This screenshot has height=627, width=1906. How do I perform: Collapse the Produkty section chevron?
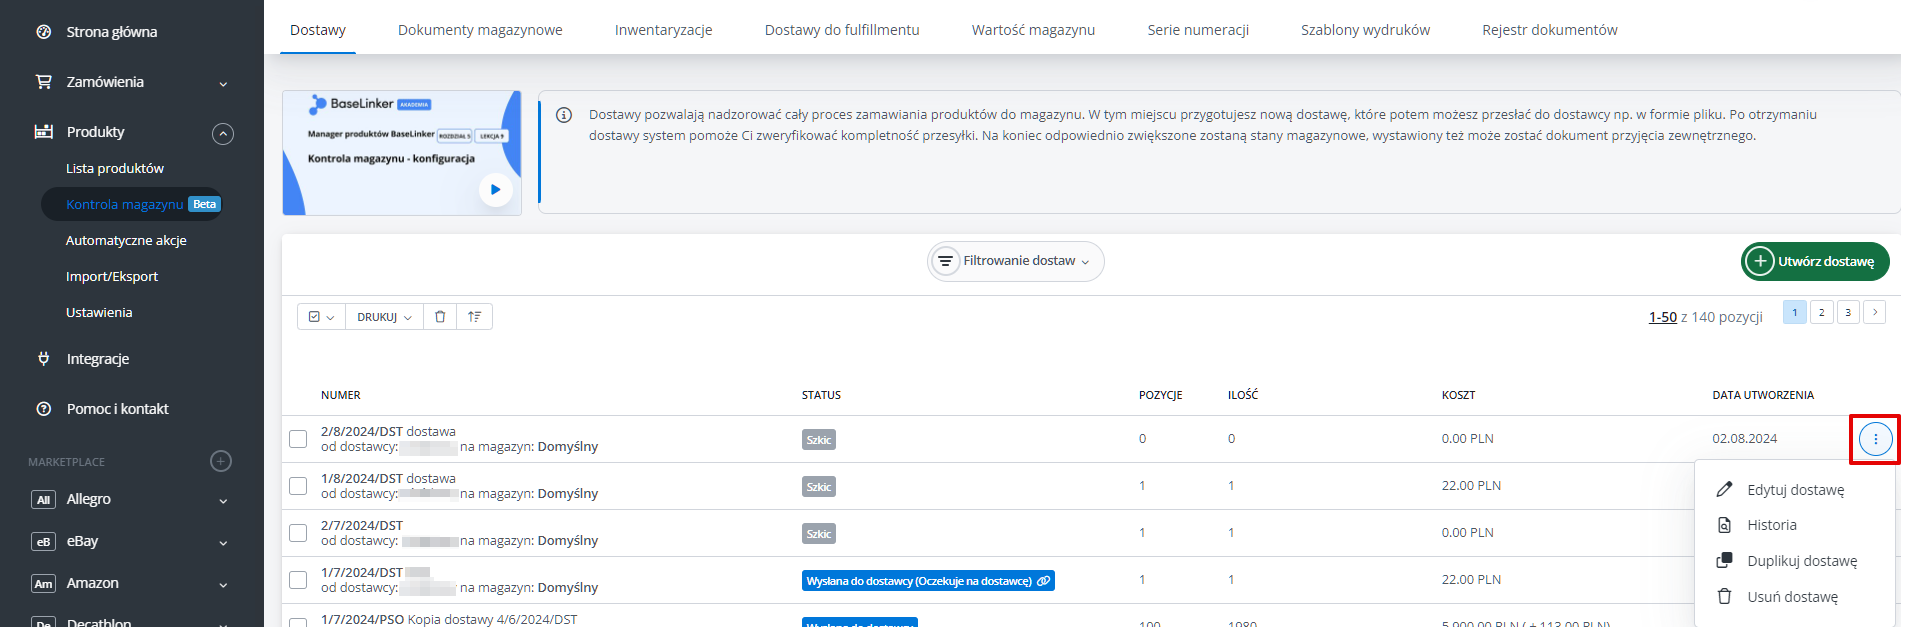223,133
